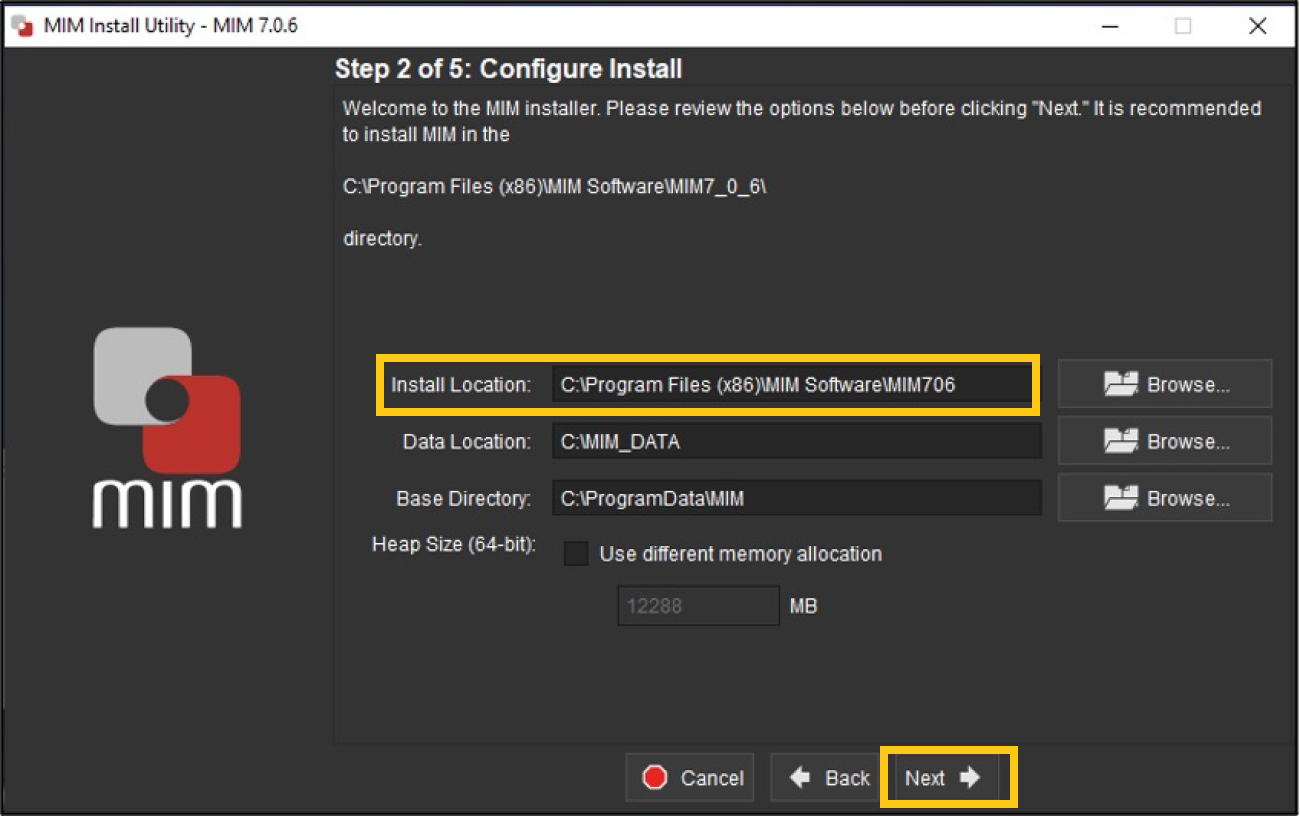Viewport: 1300px width, 816px height.
Task: Click the 'Base Directory:' label
Action: click(x=464, y=499)
